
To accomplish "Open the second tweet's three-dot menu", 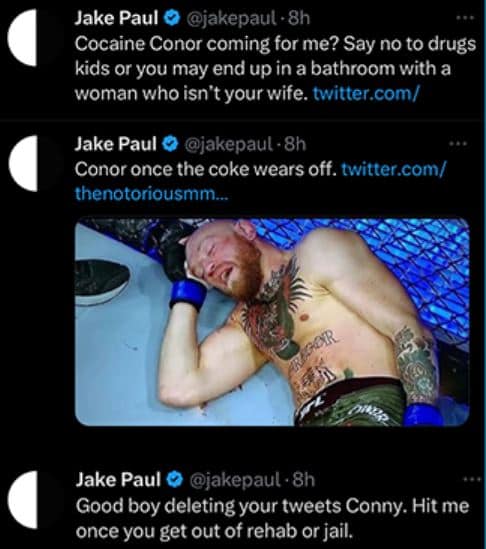I will point(459,144).
